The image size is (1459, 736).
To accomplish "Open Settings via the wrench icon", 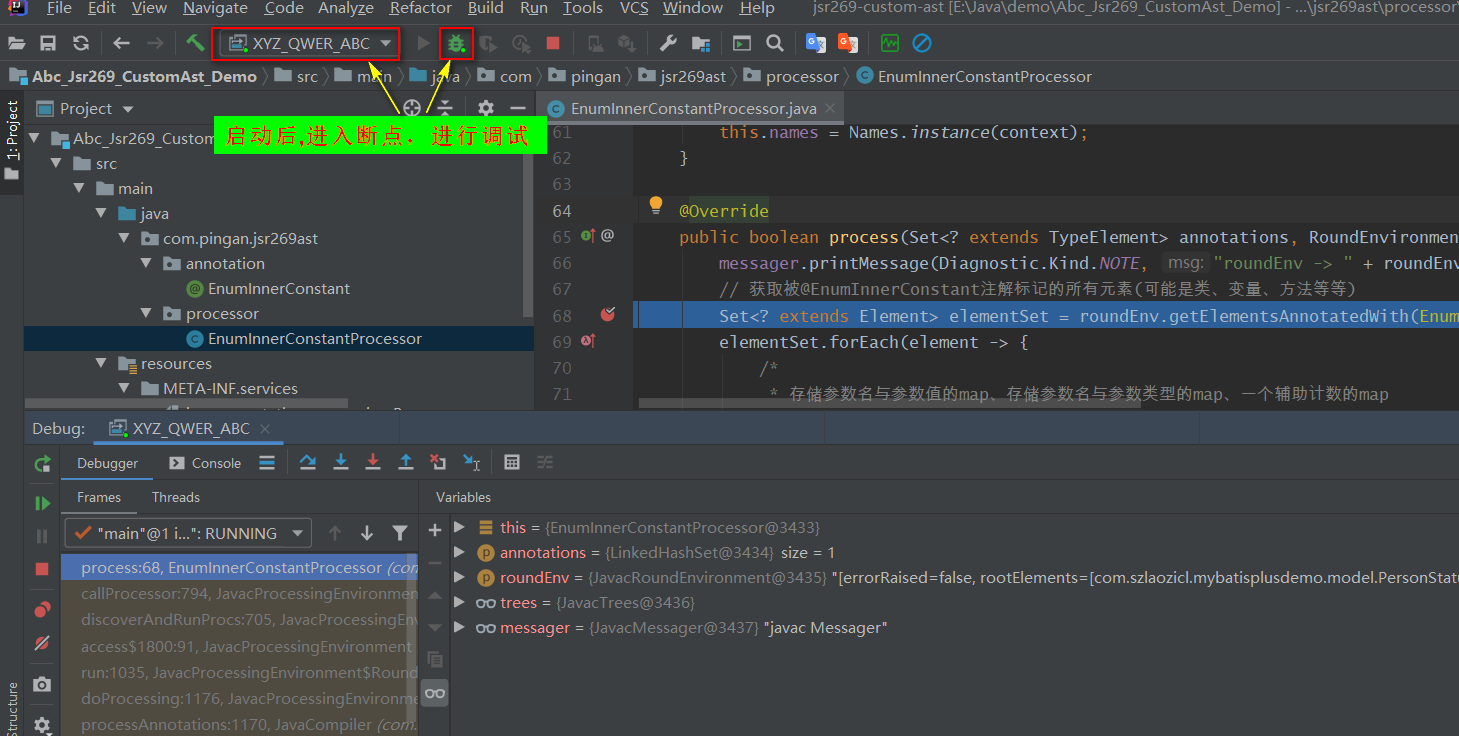I will pyautogui.click(x=668, y=43).
